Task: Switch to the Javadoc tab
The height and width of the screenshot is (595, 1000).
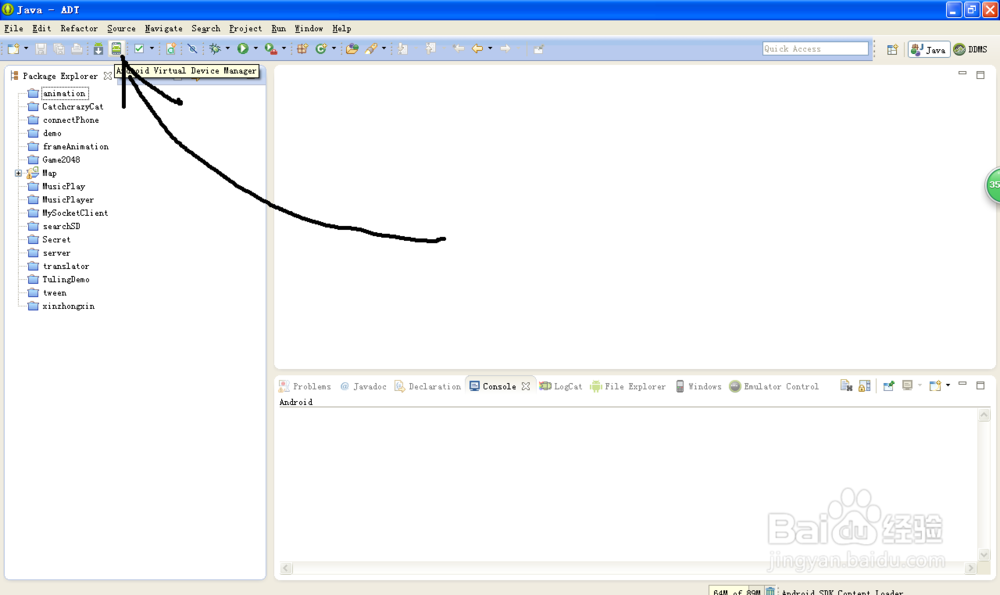Action: pyautogui.click(x=363, y=386)
